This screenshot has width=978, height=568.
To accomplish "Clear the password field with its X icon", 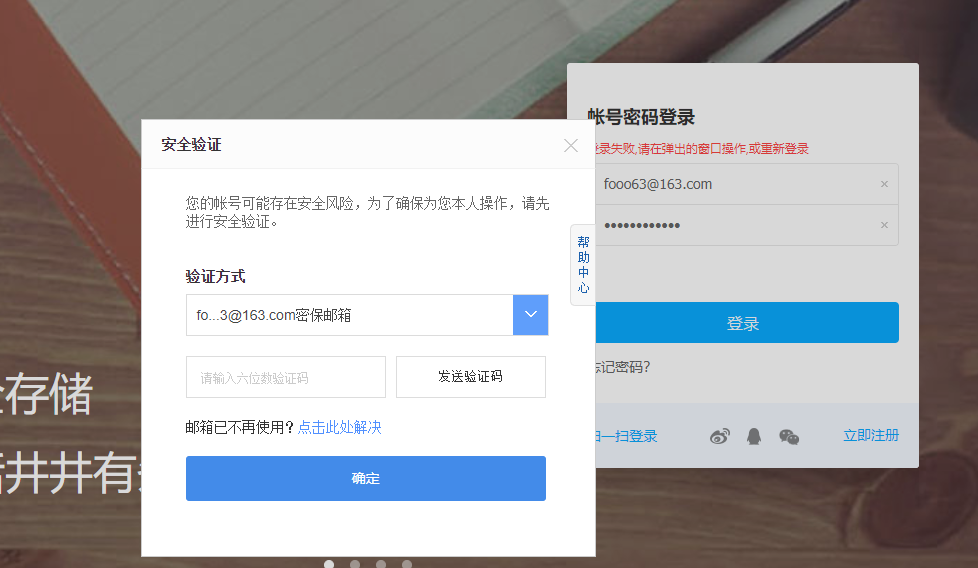I will 884,225.
